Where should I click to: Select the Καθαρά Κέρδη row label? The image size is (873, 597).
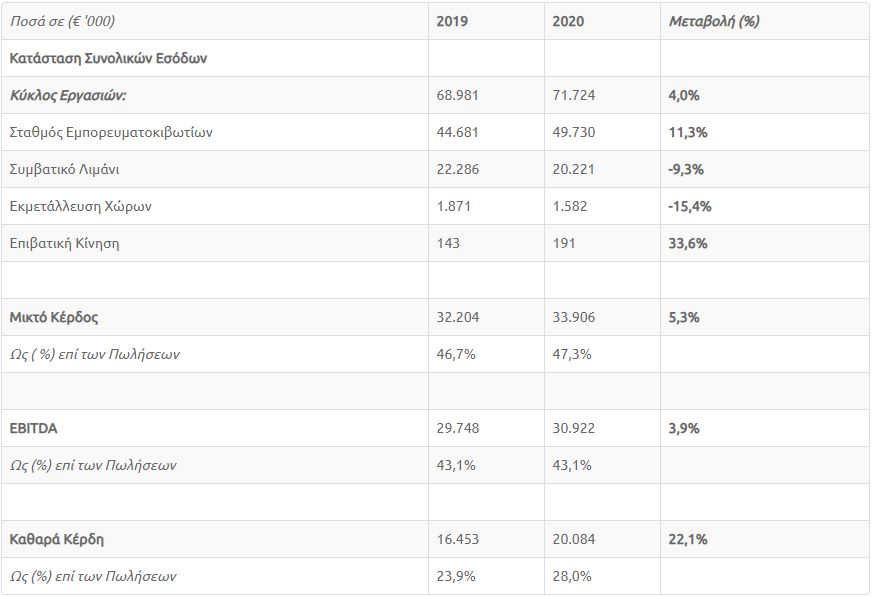tap(56, 539)
